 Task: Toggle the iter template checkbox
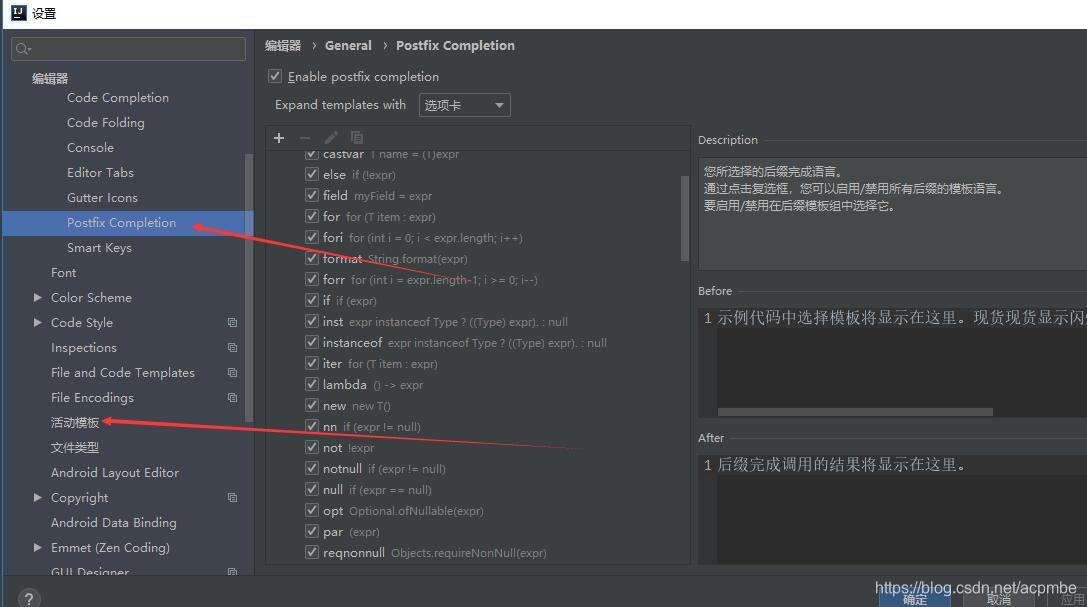(x=312, y=363)
